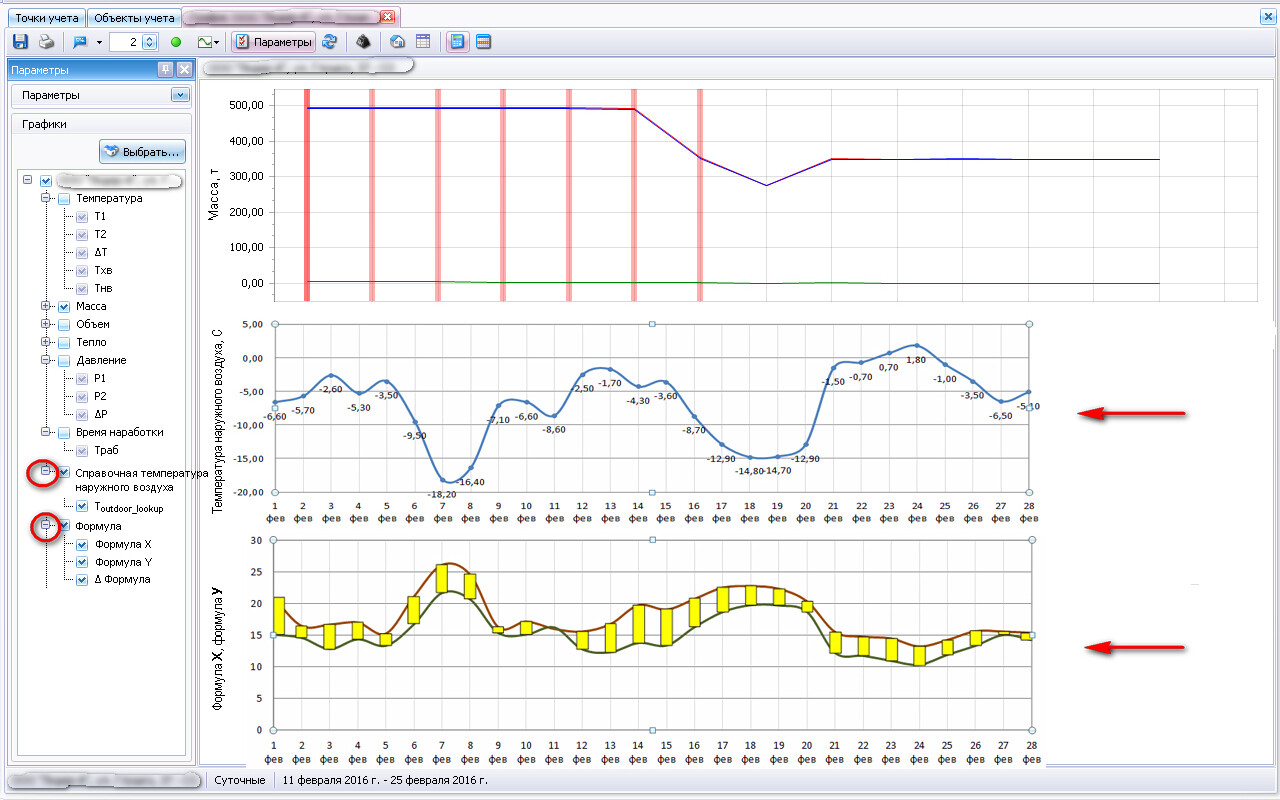The height and width of the screenshot is (800, 1280).
Task: Expand the Тепло tree node
Action: pyautogui.click(x=46, y=342)
